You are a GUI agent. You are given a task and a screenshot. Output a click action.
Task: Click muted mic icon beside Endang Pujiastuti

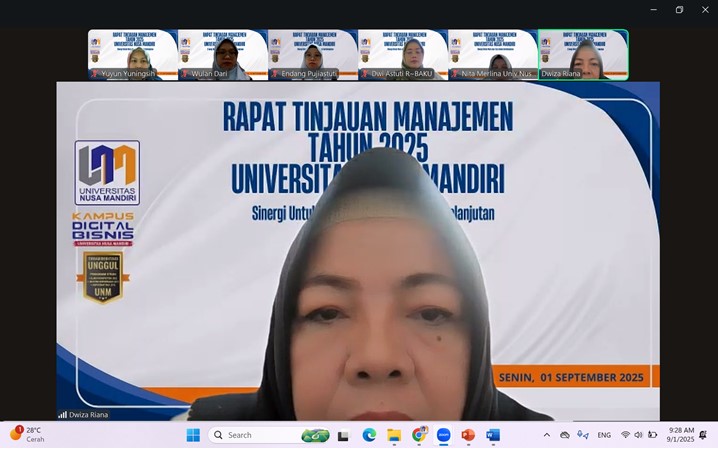(x=275, y=73)
